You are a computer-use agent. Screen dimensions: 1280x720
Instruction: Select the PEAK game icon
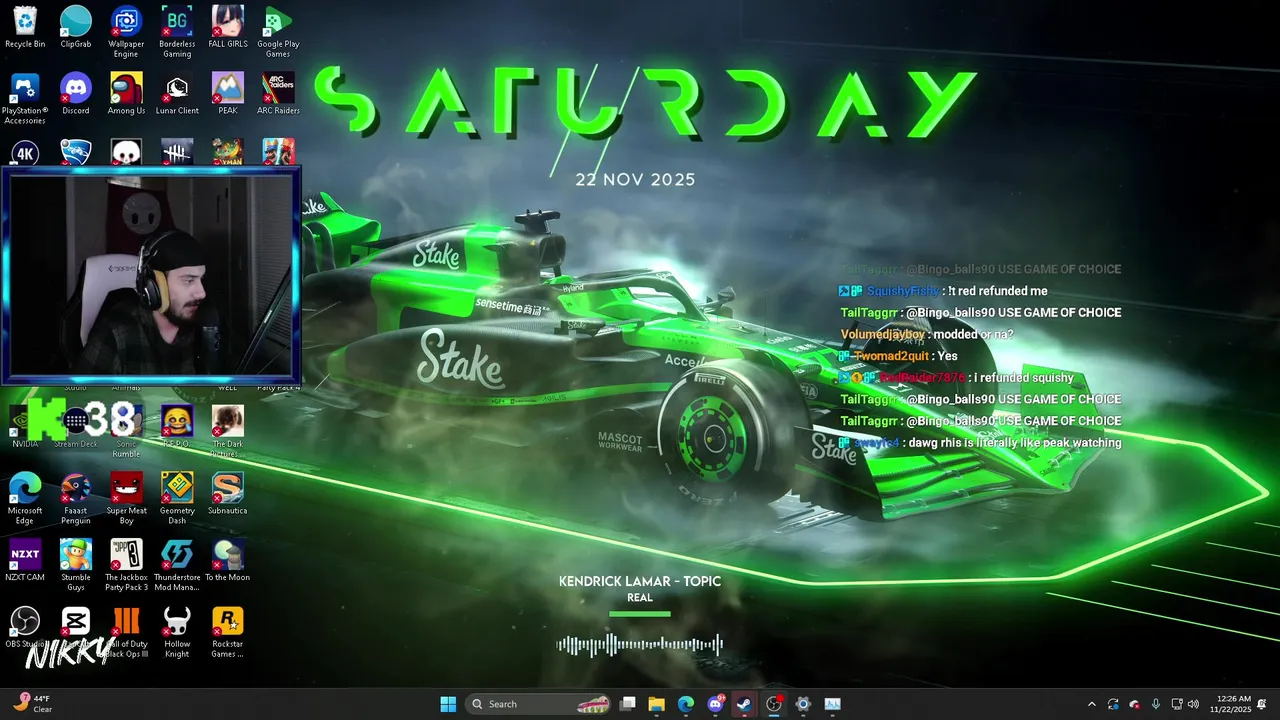pyautogui.click(x=228, y=94)
